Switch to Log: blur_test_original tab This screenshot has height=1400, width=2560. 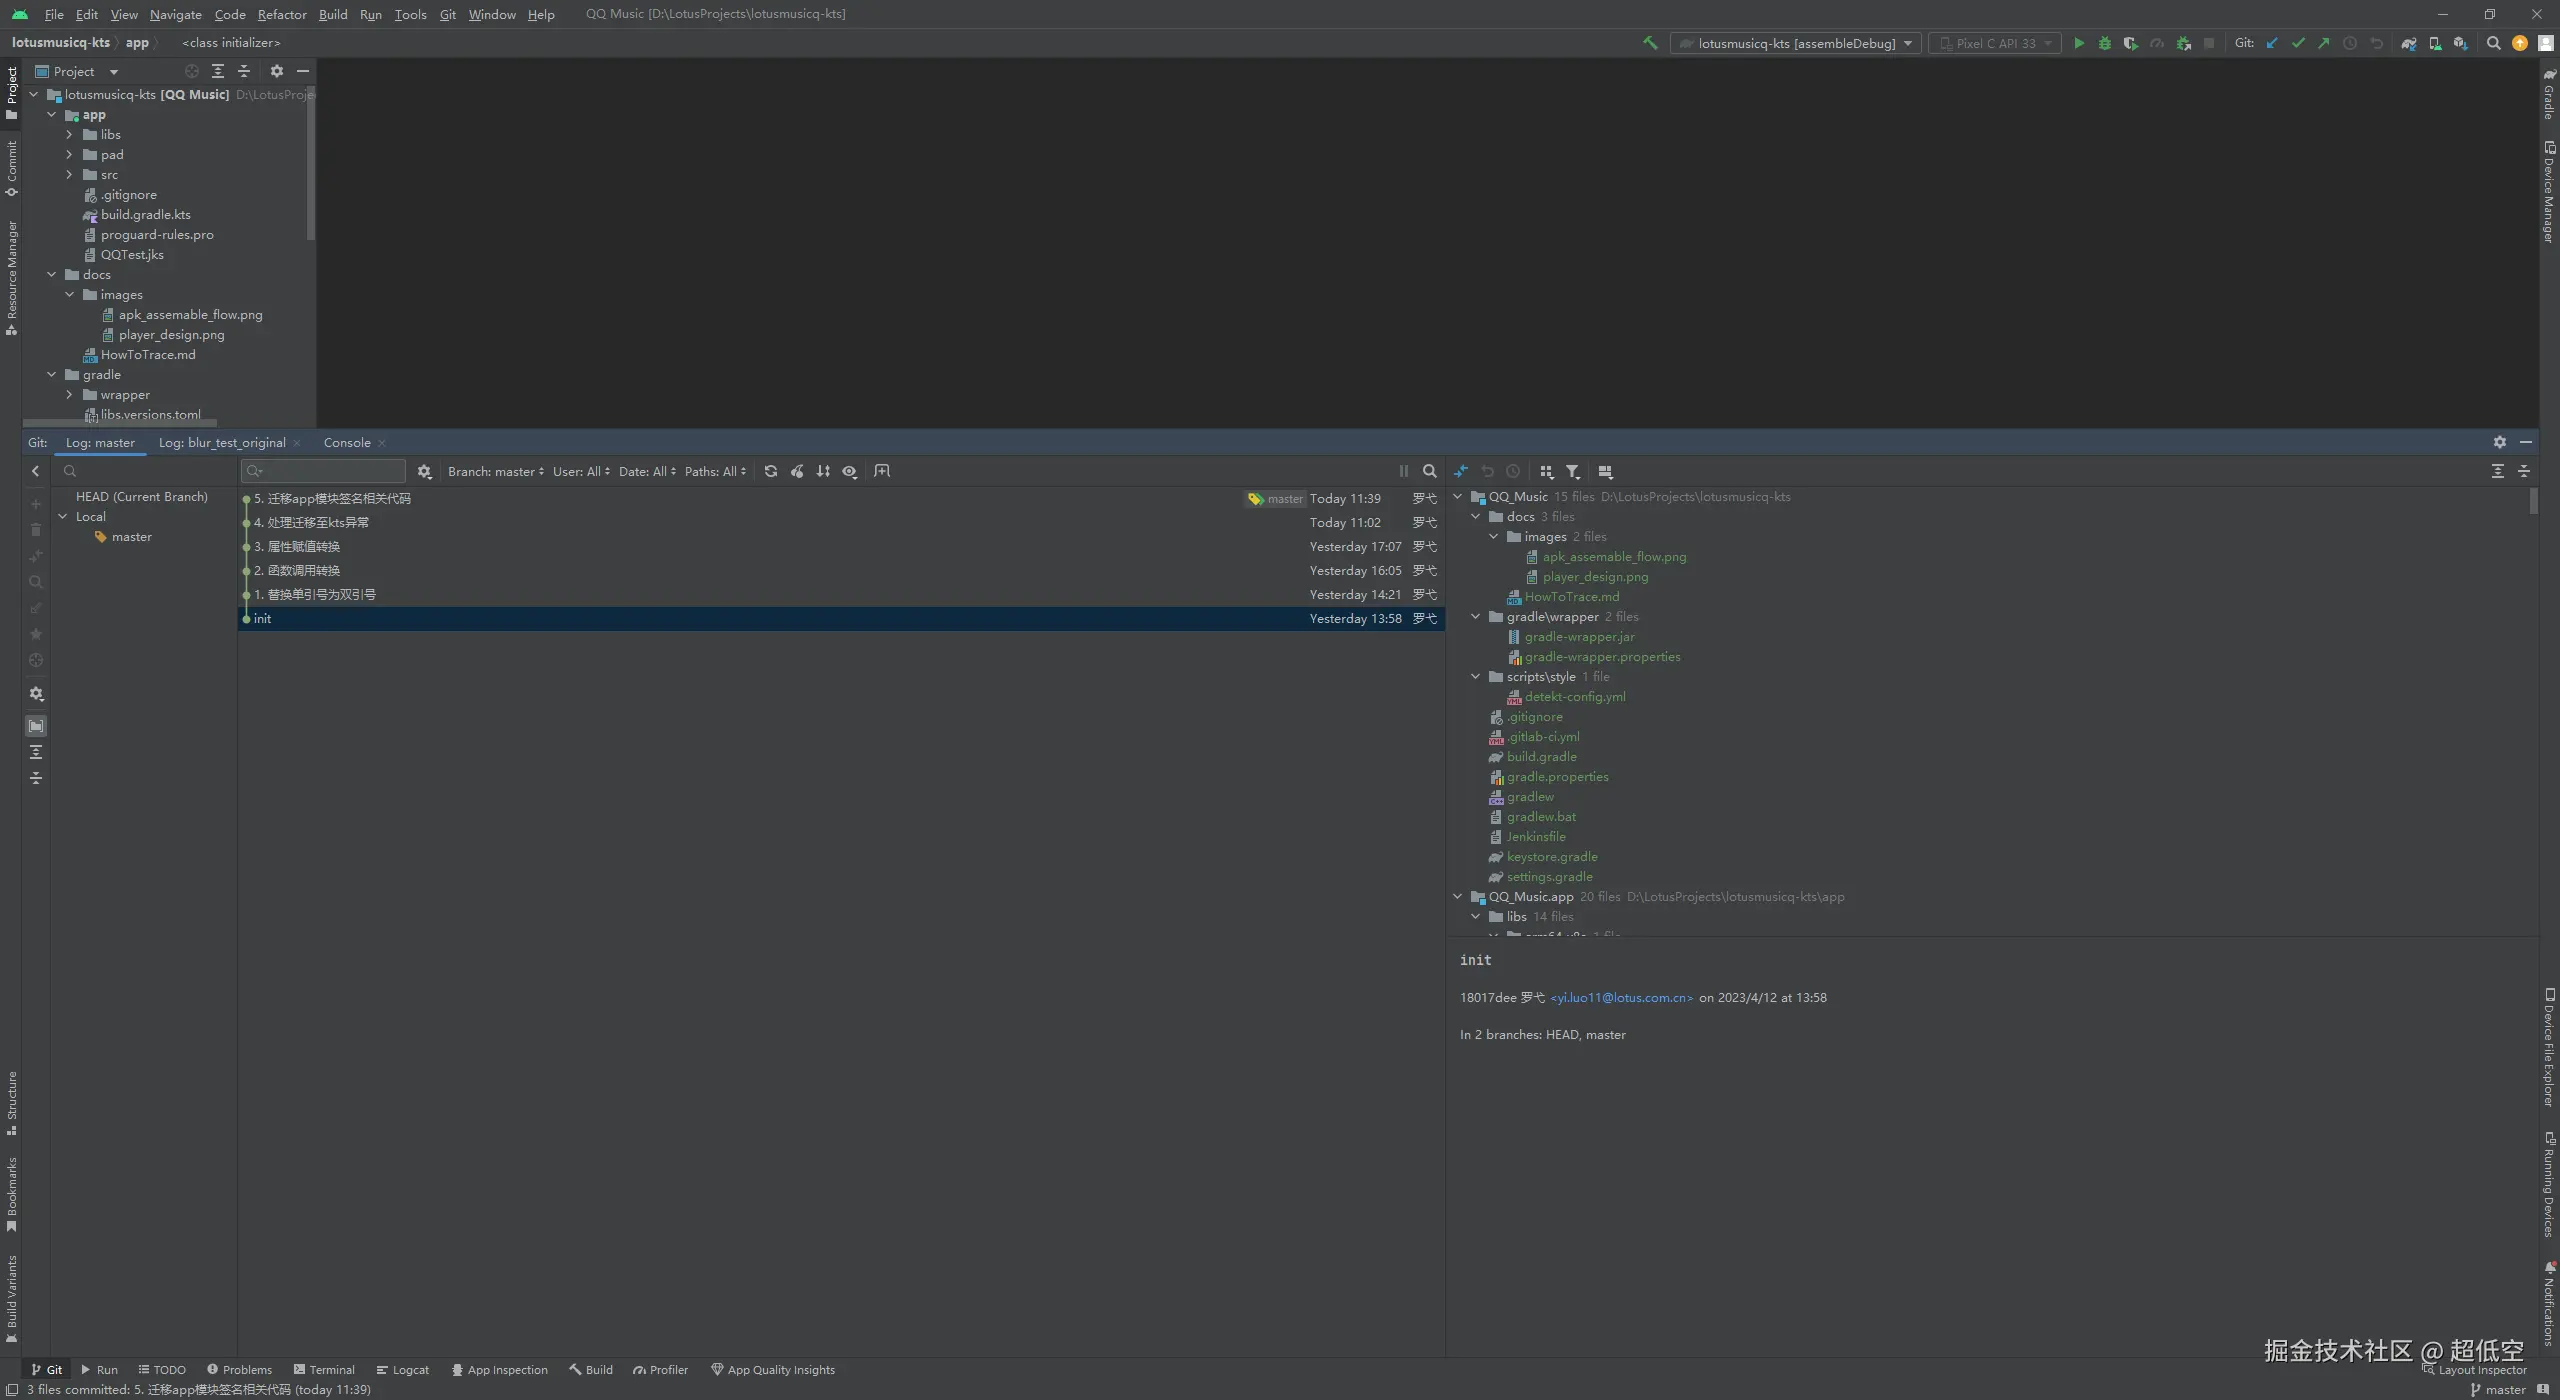click(222, 442)
